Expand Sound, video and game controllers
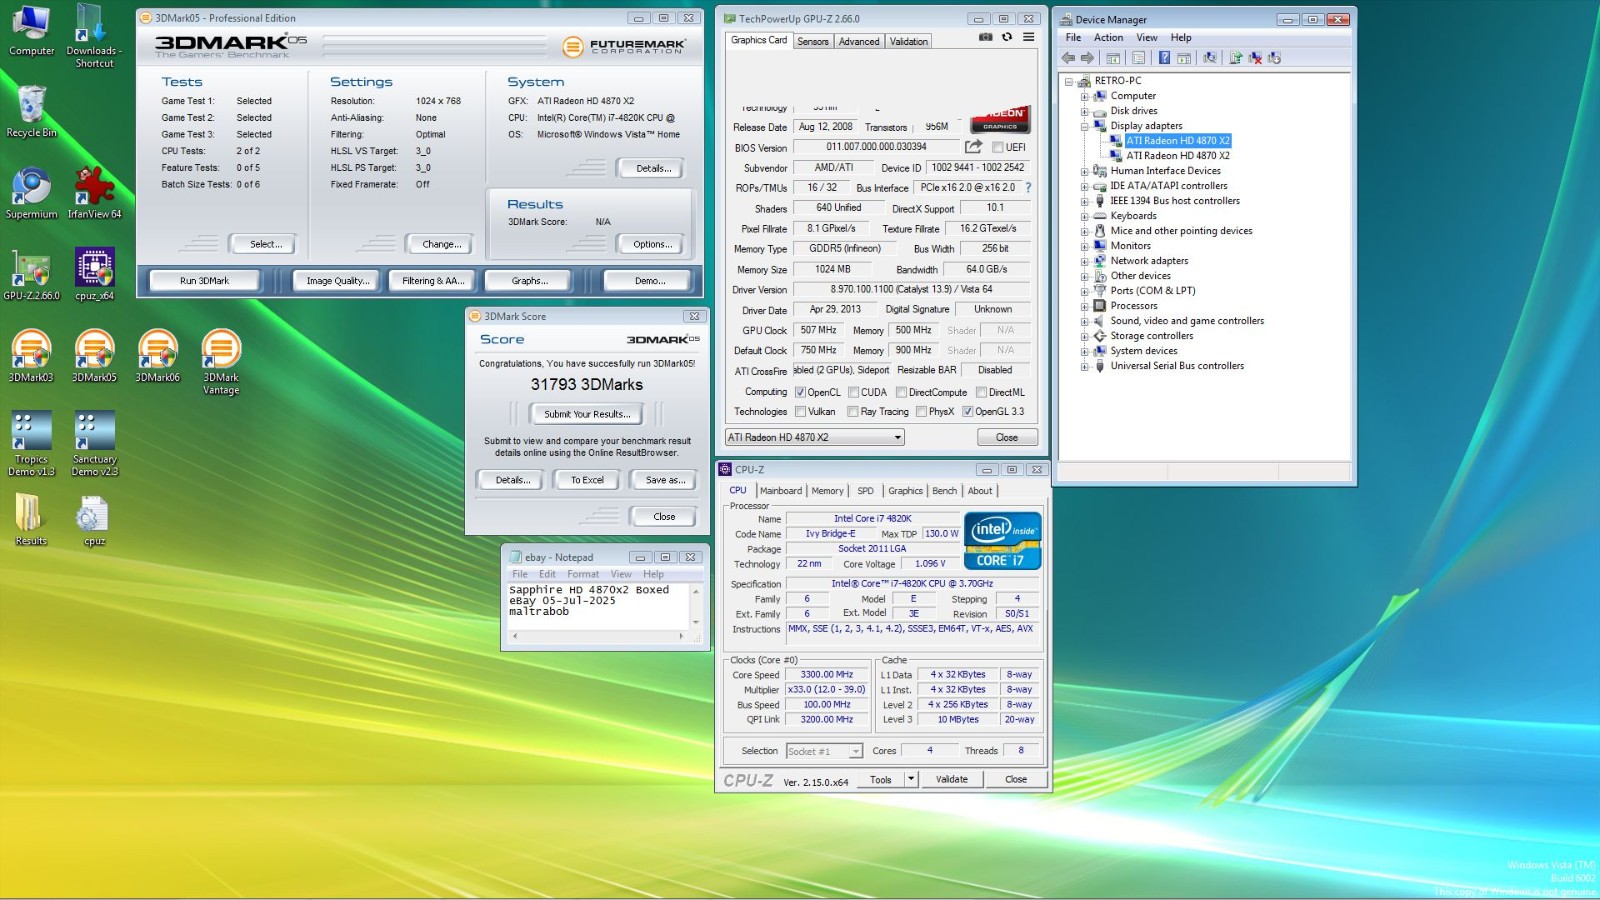This screenshot has width=1600, height=900. [x=1084, y=321]
